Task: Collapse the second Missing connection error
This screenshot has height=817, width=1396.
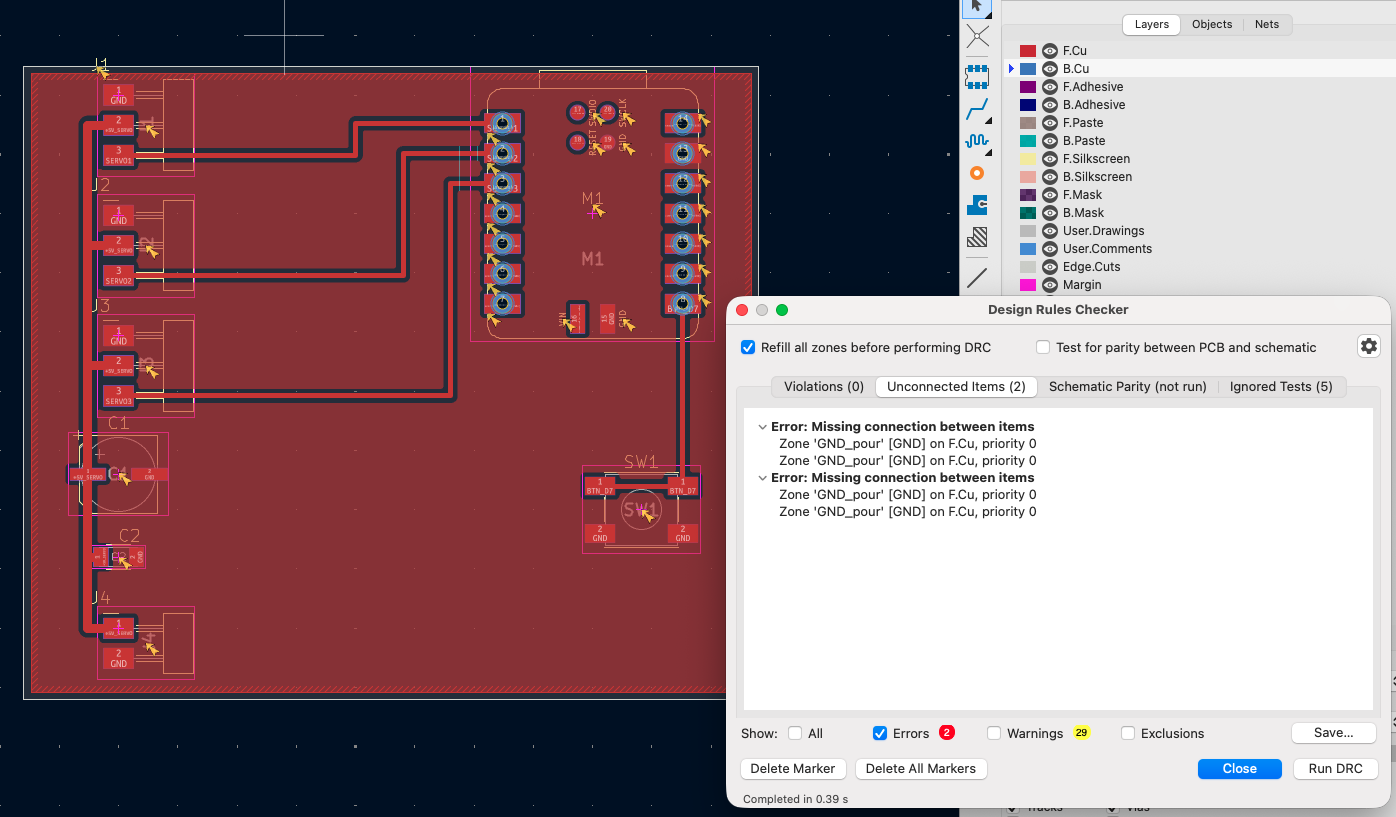Action: (763, 478)
